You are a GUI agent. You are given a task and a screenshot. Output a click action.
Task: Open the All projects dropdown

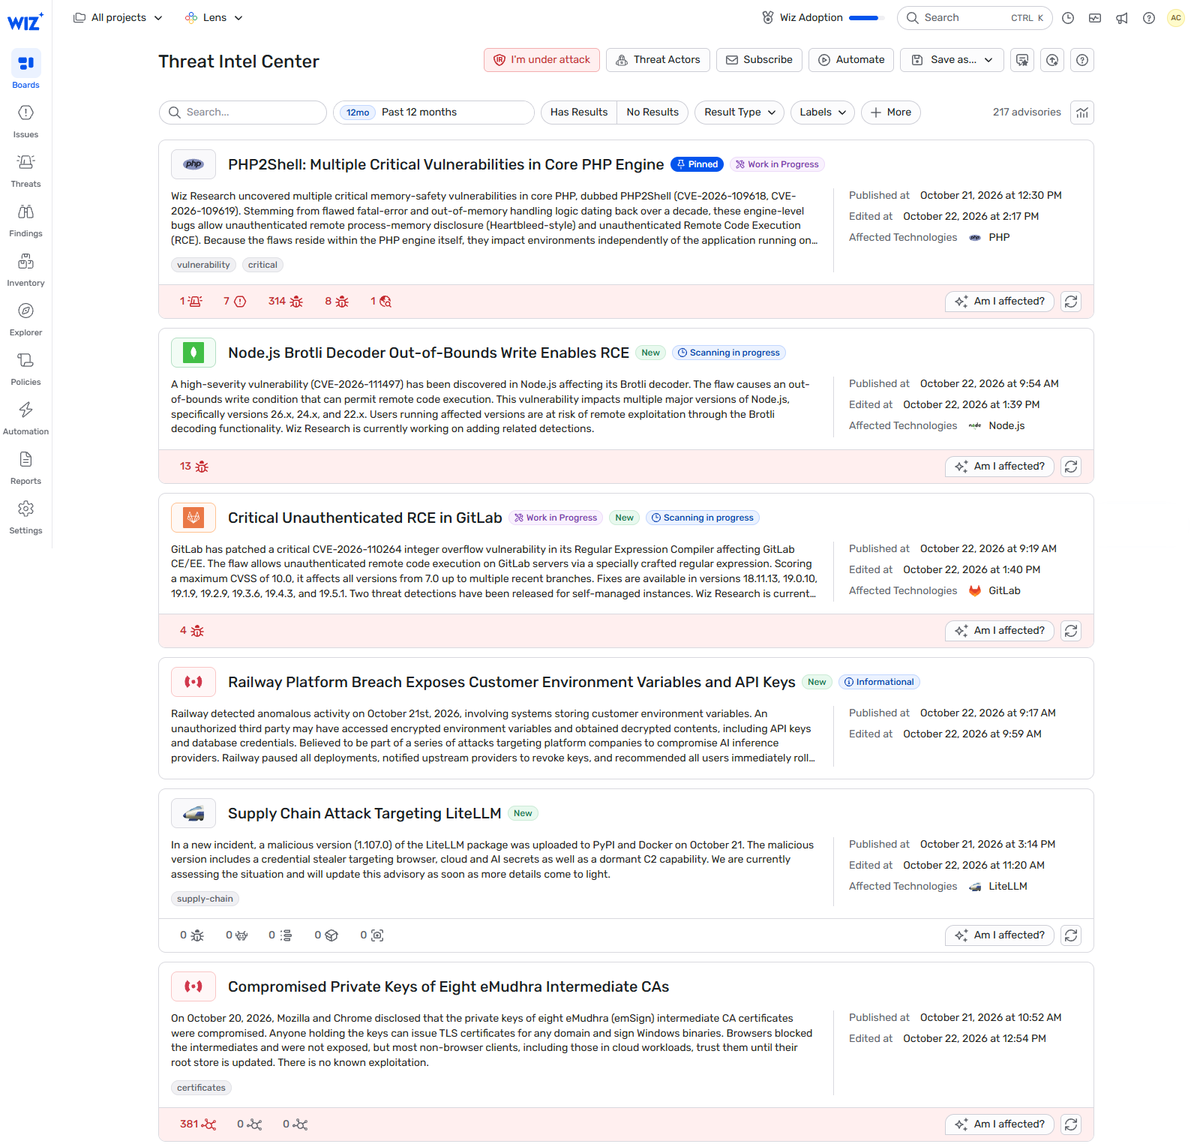coord(118,18)
